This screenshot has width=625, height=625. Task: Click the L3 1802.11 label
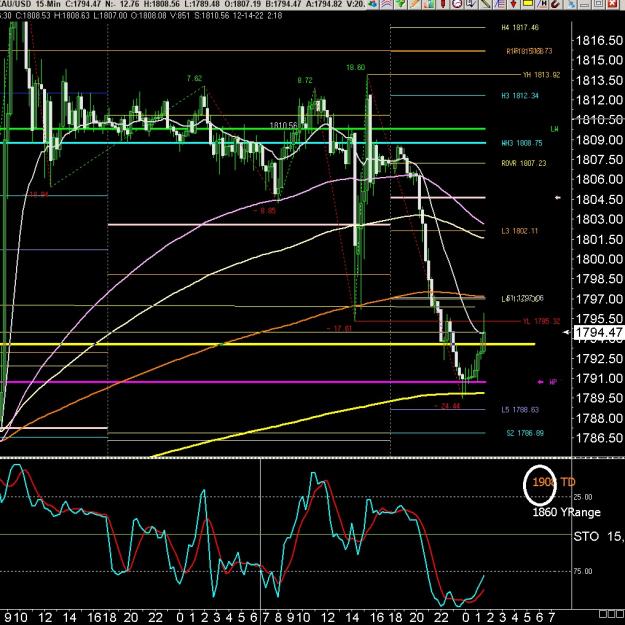click(520, 231)
